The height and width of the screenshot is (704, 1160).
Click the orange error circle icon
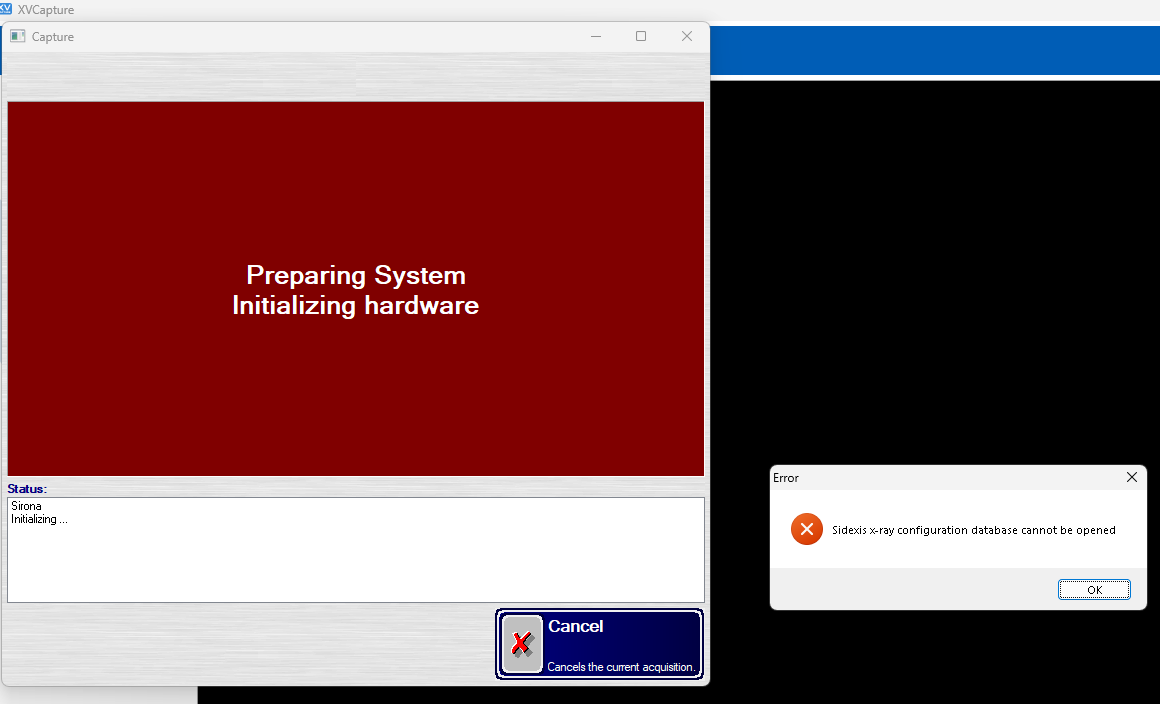(x=806, y=529)
